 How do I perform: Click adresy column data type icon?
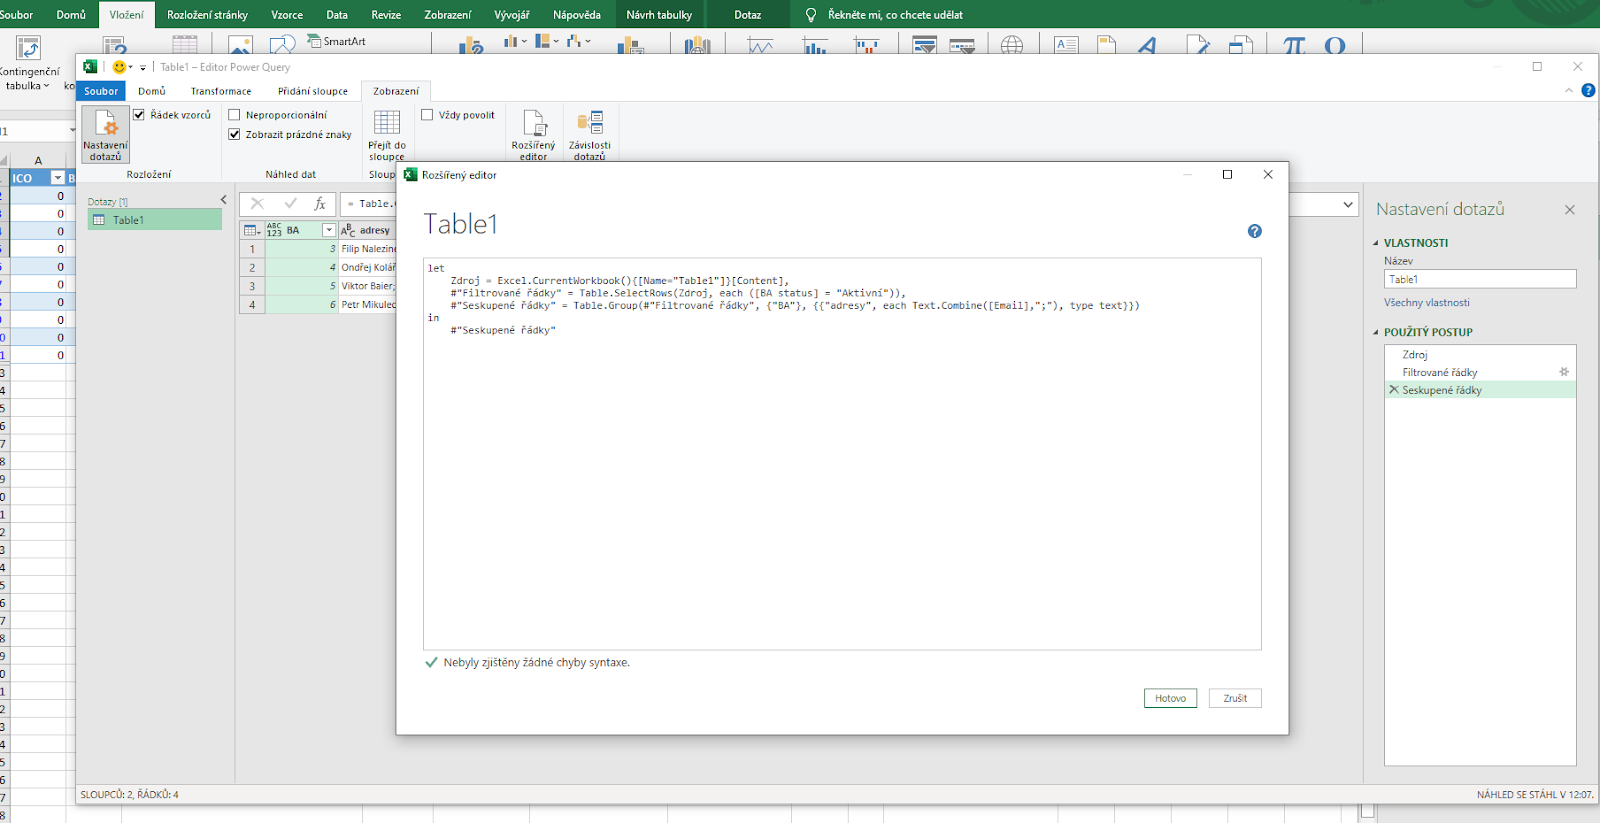(x=348, y=230)
